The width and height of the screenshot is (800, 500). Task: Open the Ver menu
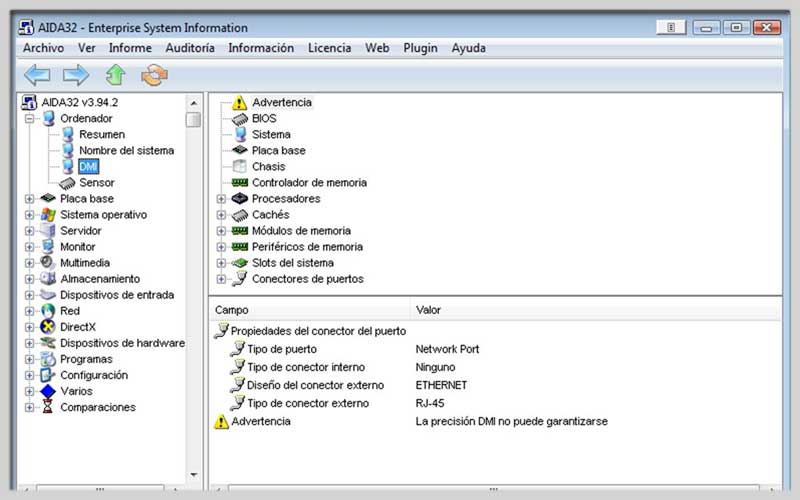click(x=87, y=48)
